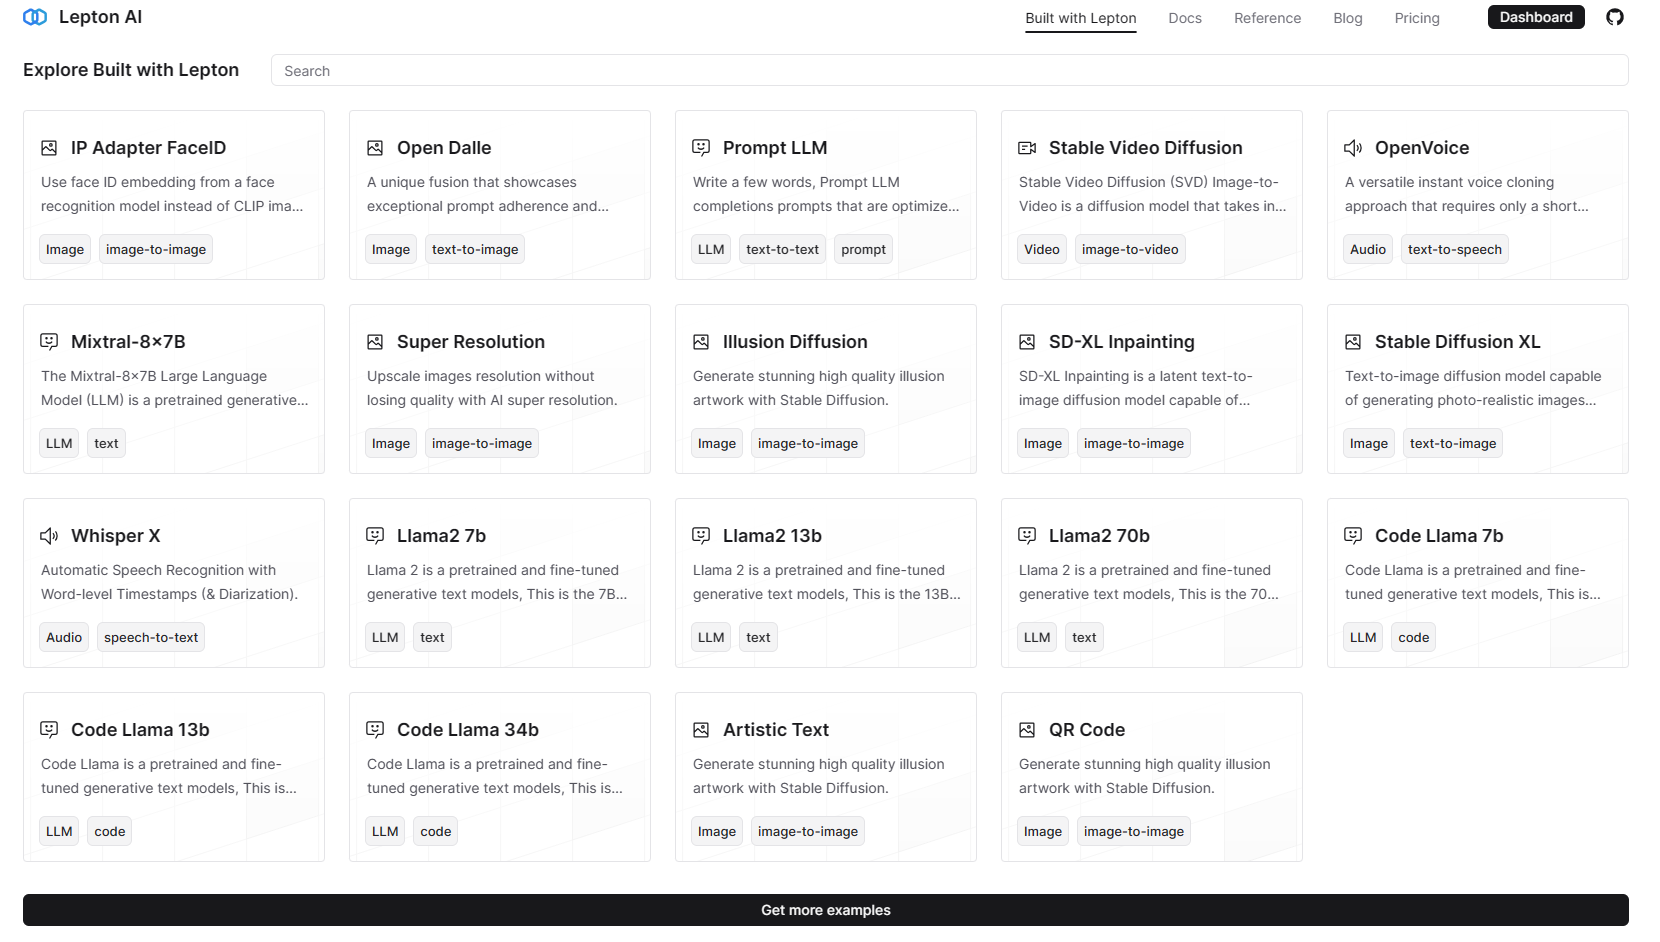Select the prompt tag on Prompt LLM

pyautogui.click(x=864, y=249)
